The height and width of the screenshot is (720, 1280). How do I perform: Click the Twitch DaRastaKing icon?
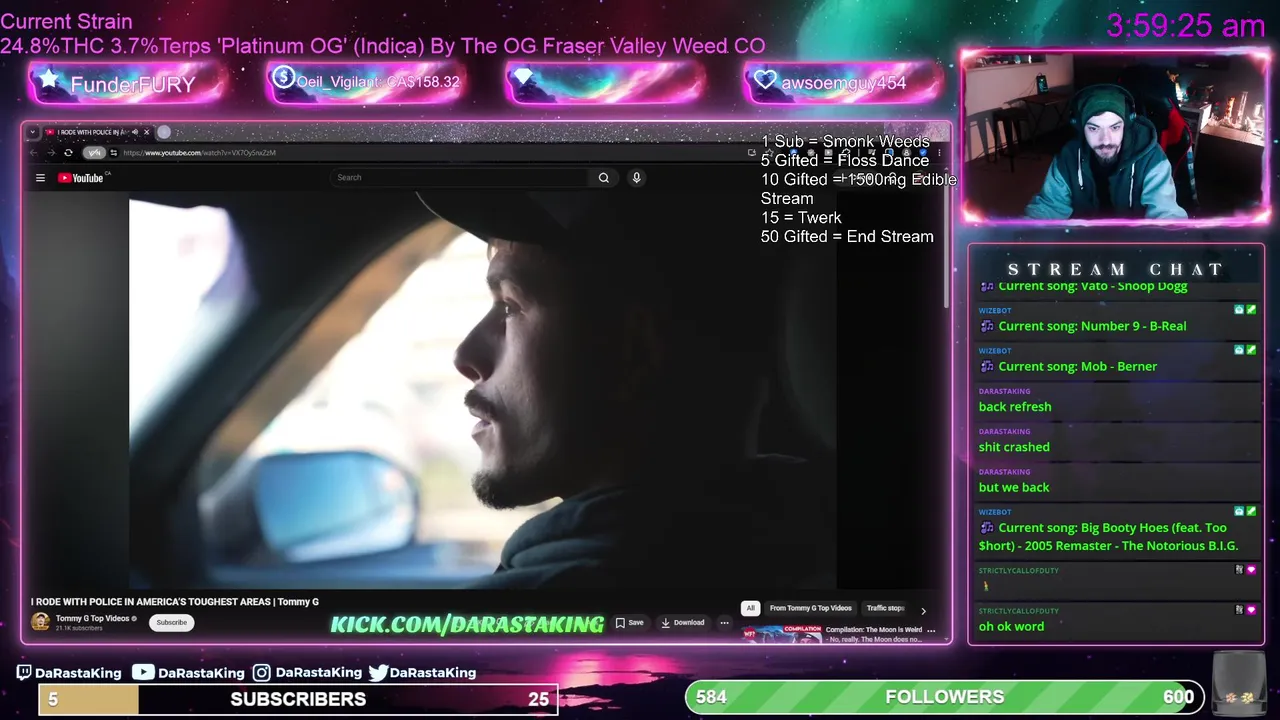coord(25,673)
